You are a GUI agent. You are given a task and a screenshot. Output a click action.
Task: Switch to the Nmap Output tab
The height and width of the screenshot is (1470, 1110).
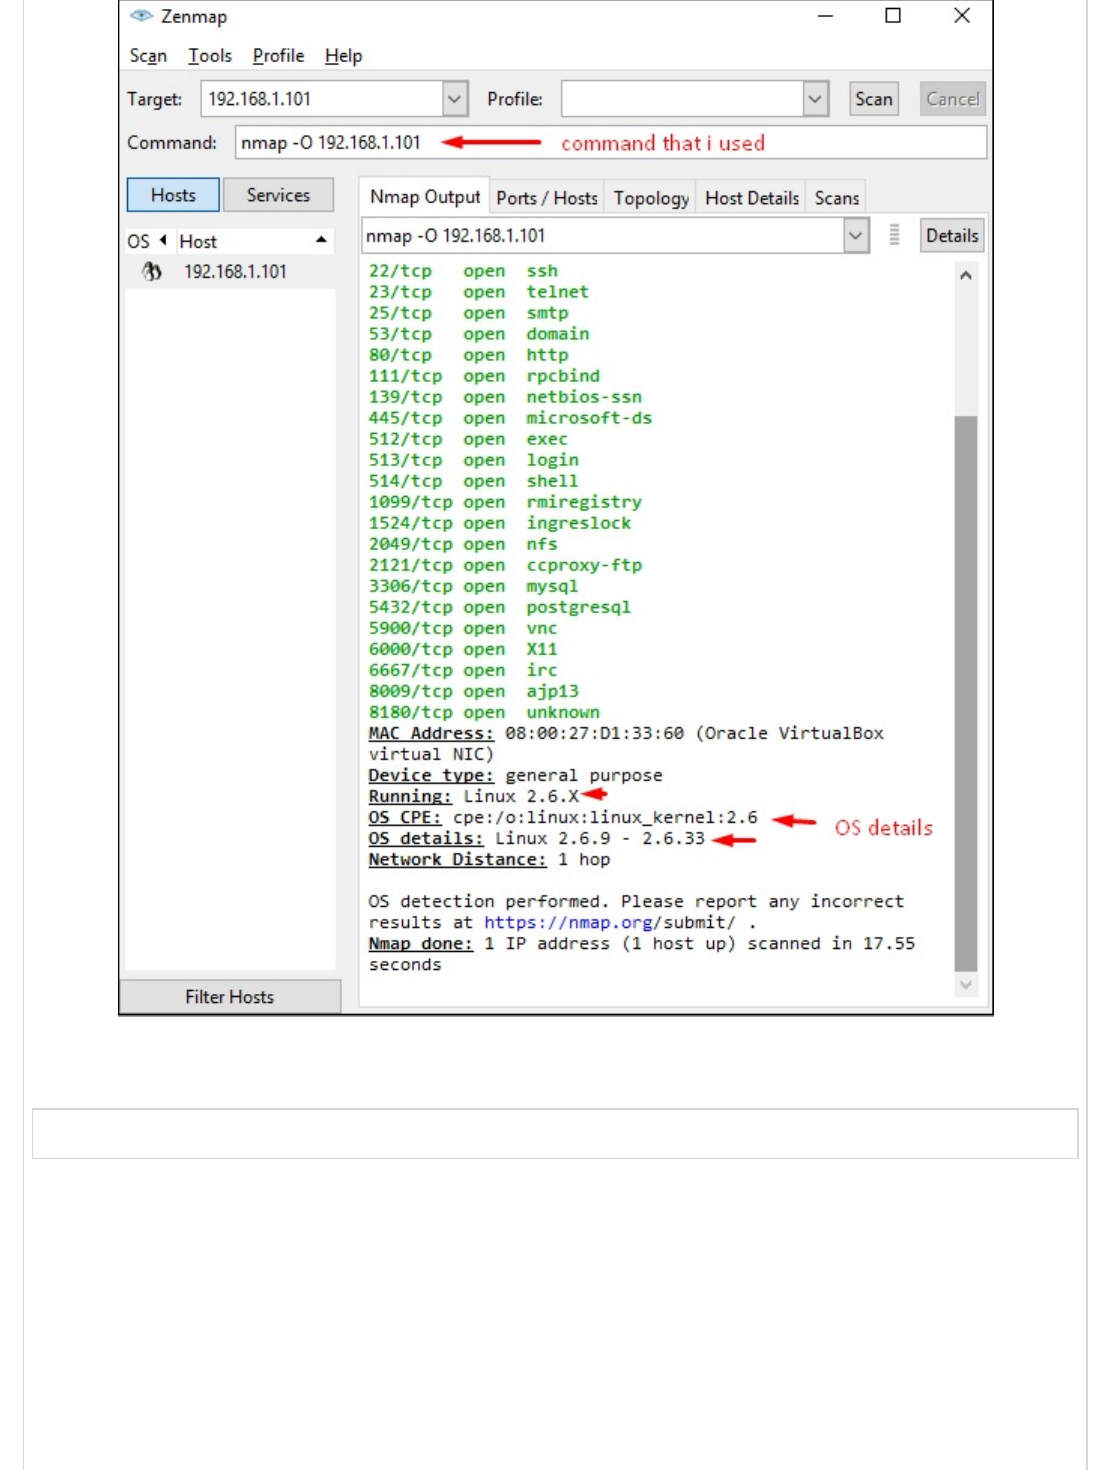click(x=425, y=197)
